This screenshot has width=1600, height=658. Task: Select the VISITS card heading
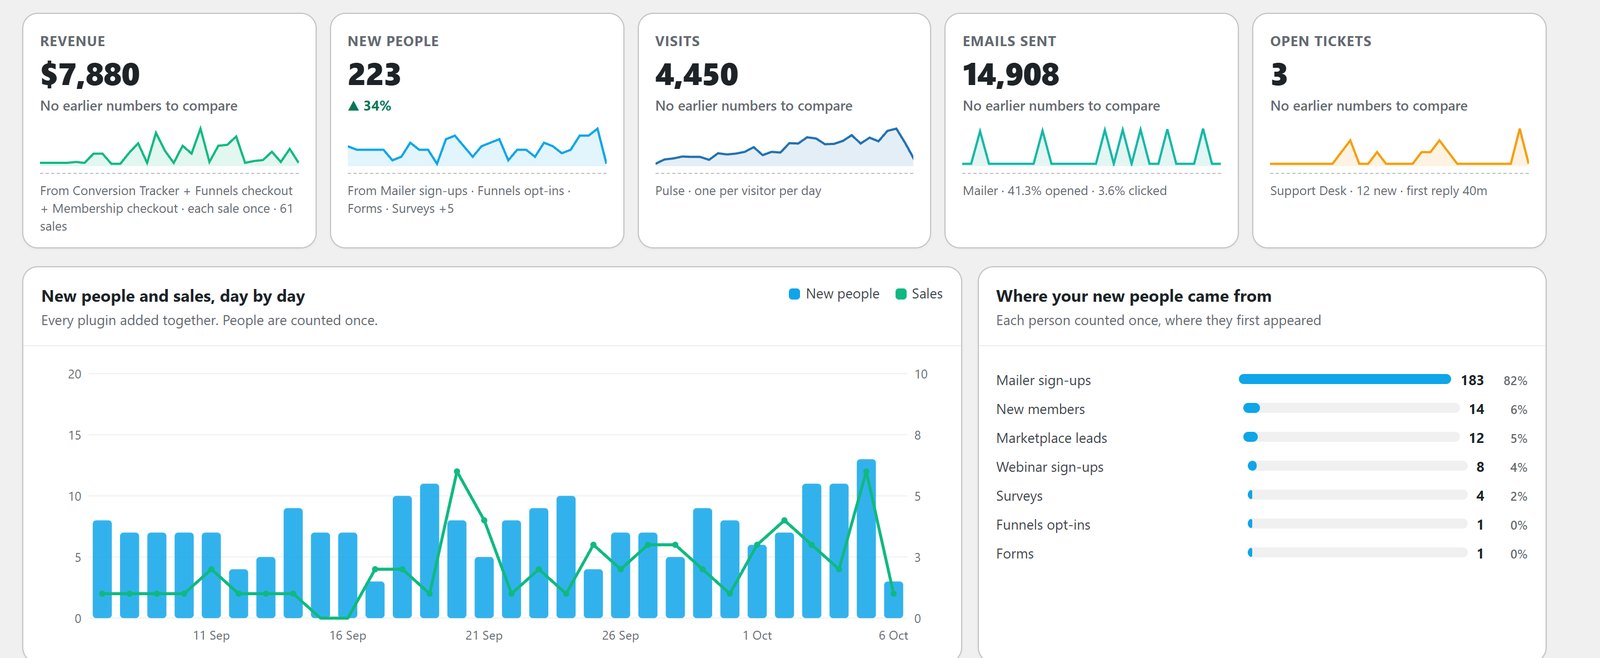coord(677,41)
